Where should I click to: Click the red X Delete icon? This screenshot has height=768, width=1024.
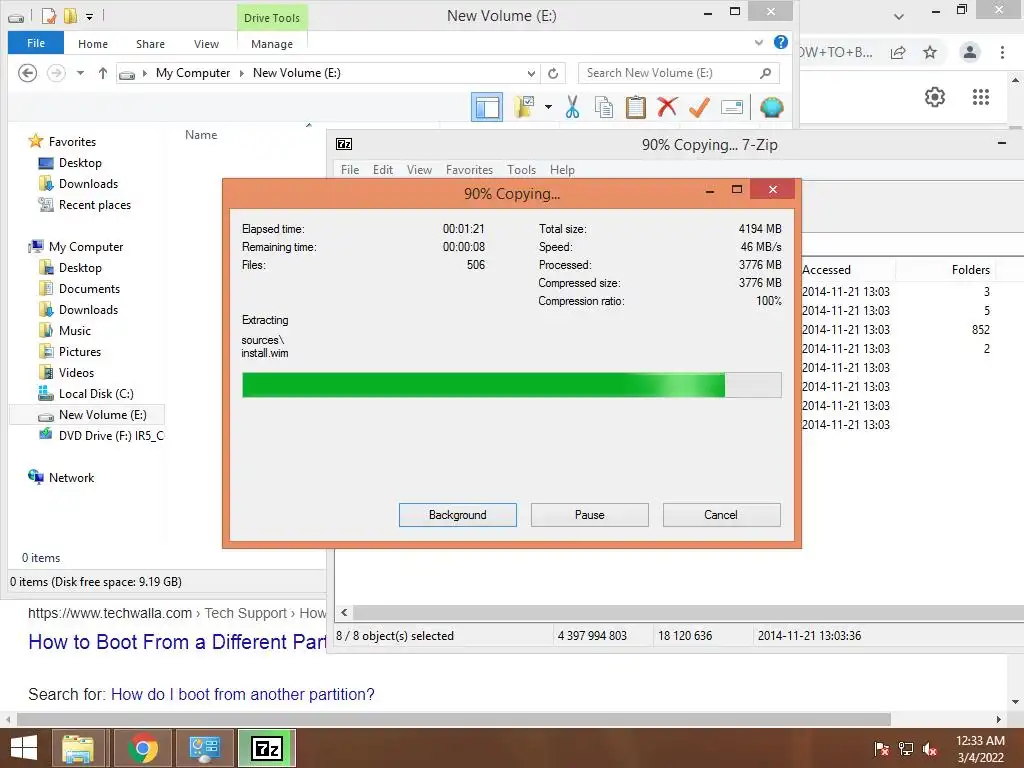[667, 106]
